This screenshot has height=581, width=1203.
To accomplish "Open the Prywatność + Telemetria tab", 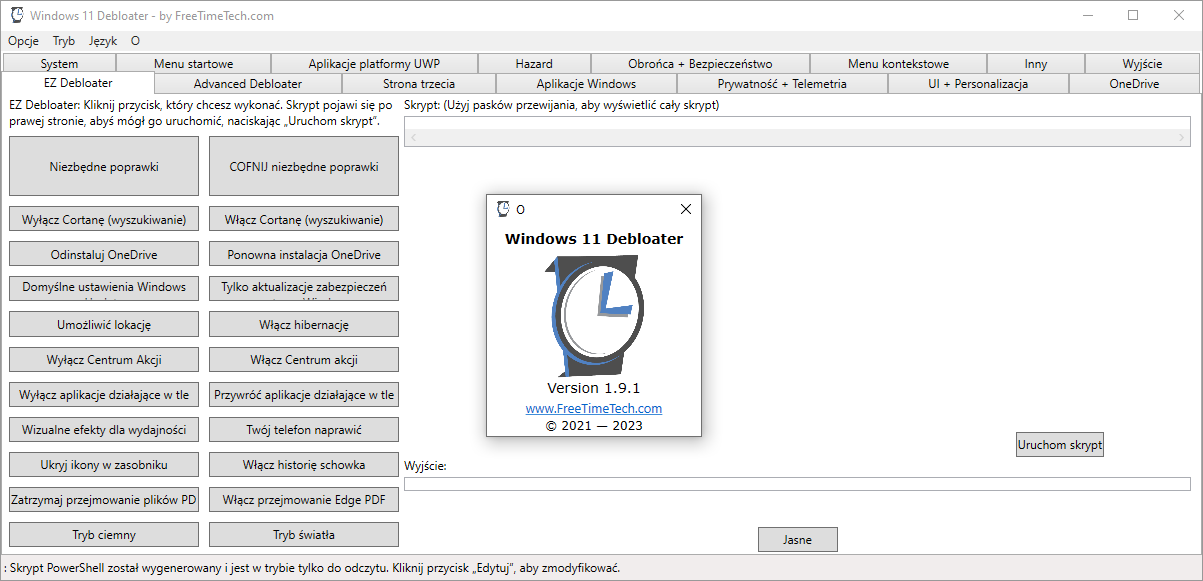I will coord(782,84).
